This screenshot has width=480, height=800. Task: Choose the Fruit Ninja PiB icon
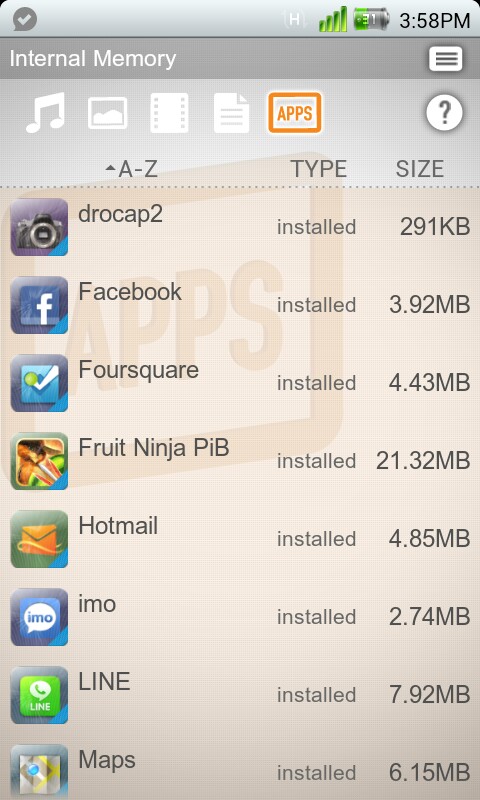click(x=39, y=461)
